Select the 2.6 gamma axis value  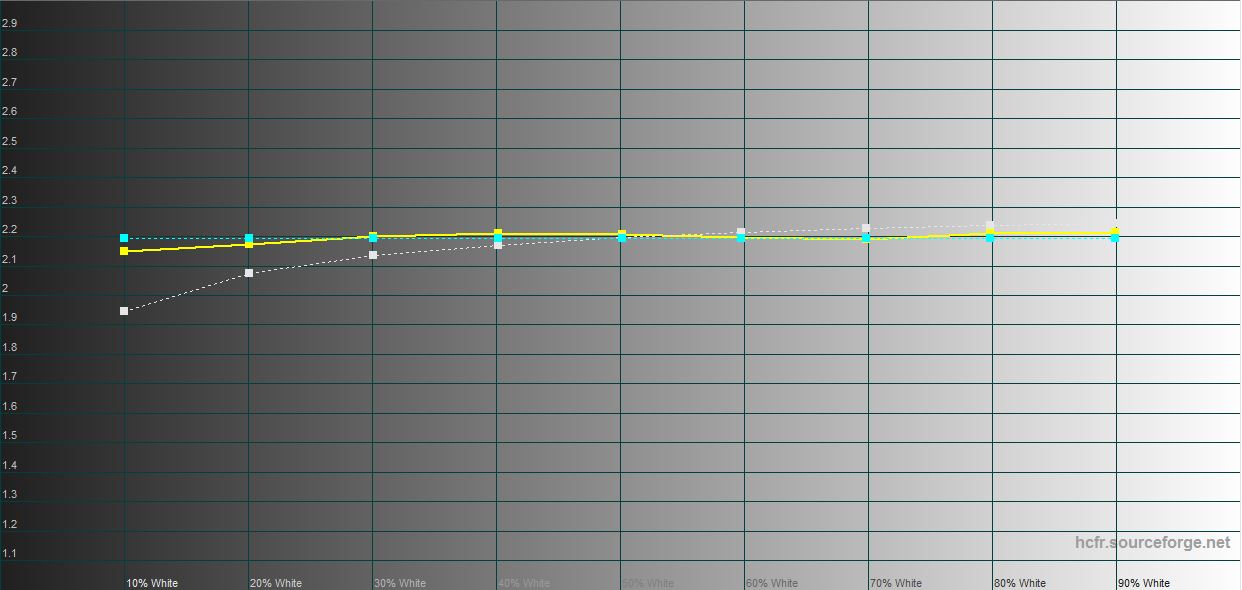click(9, 112)
